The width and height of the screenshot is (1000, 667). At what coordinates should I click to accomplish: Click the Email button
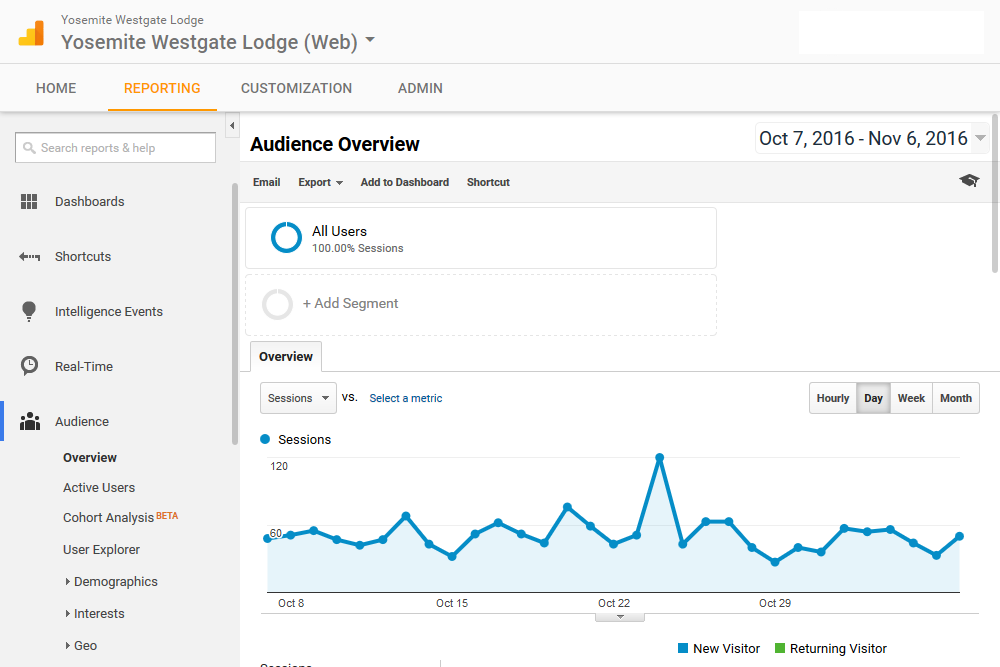[267, 182]
